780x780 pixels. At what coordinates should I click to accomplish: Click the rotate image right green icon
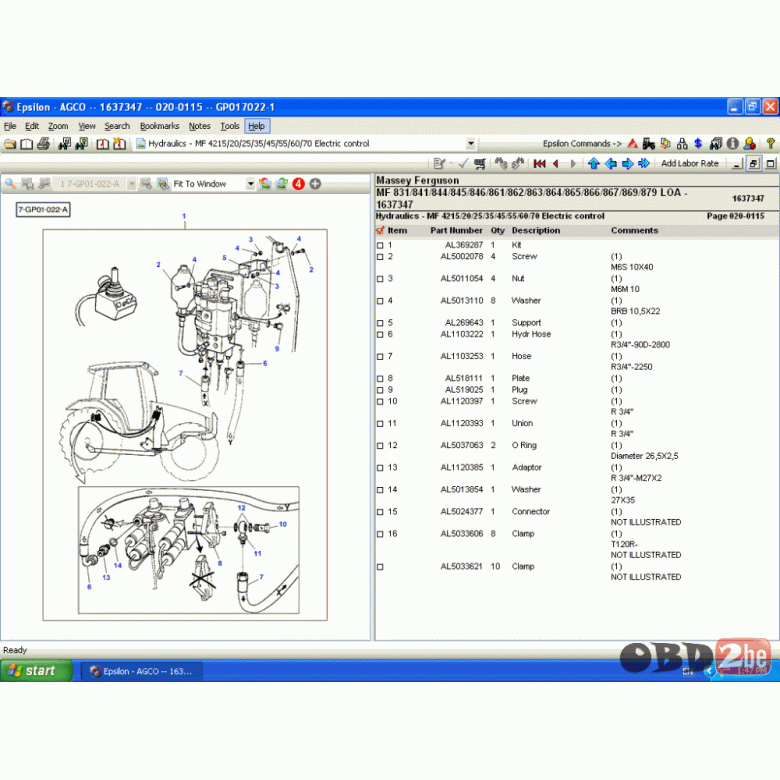(282, 184)
